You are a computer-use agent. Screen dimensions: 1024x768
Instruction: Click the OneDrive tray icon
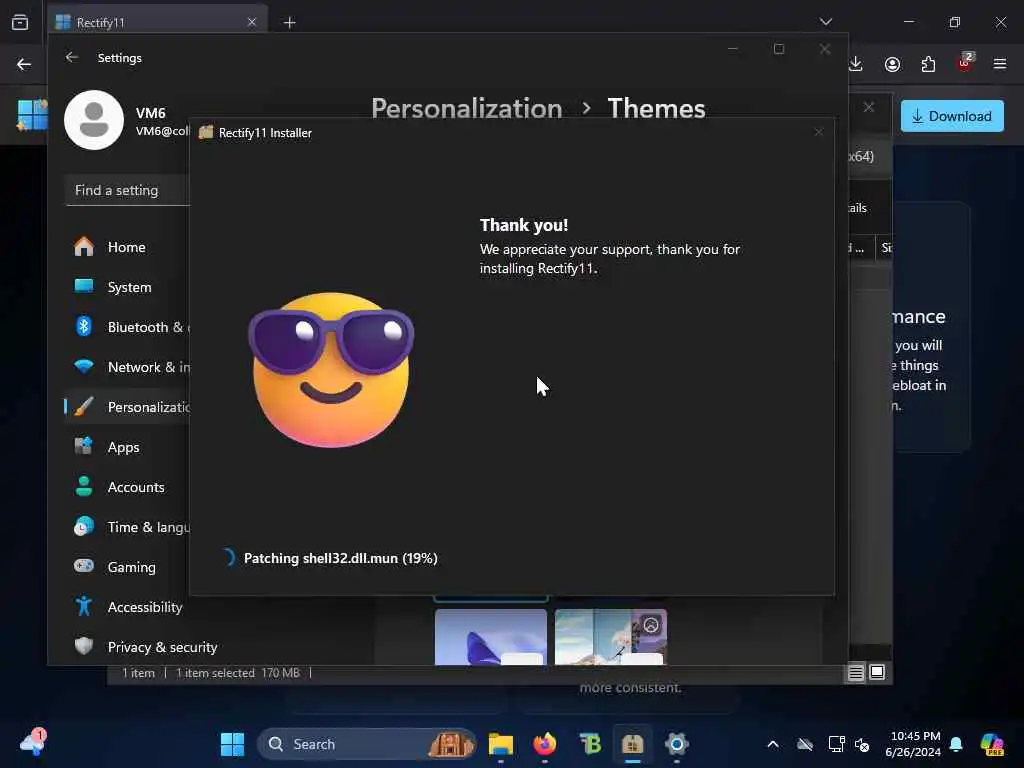(x=805, y=744)
